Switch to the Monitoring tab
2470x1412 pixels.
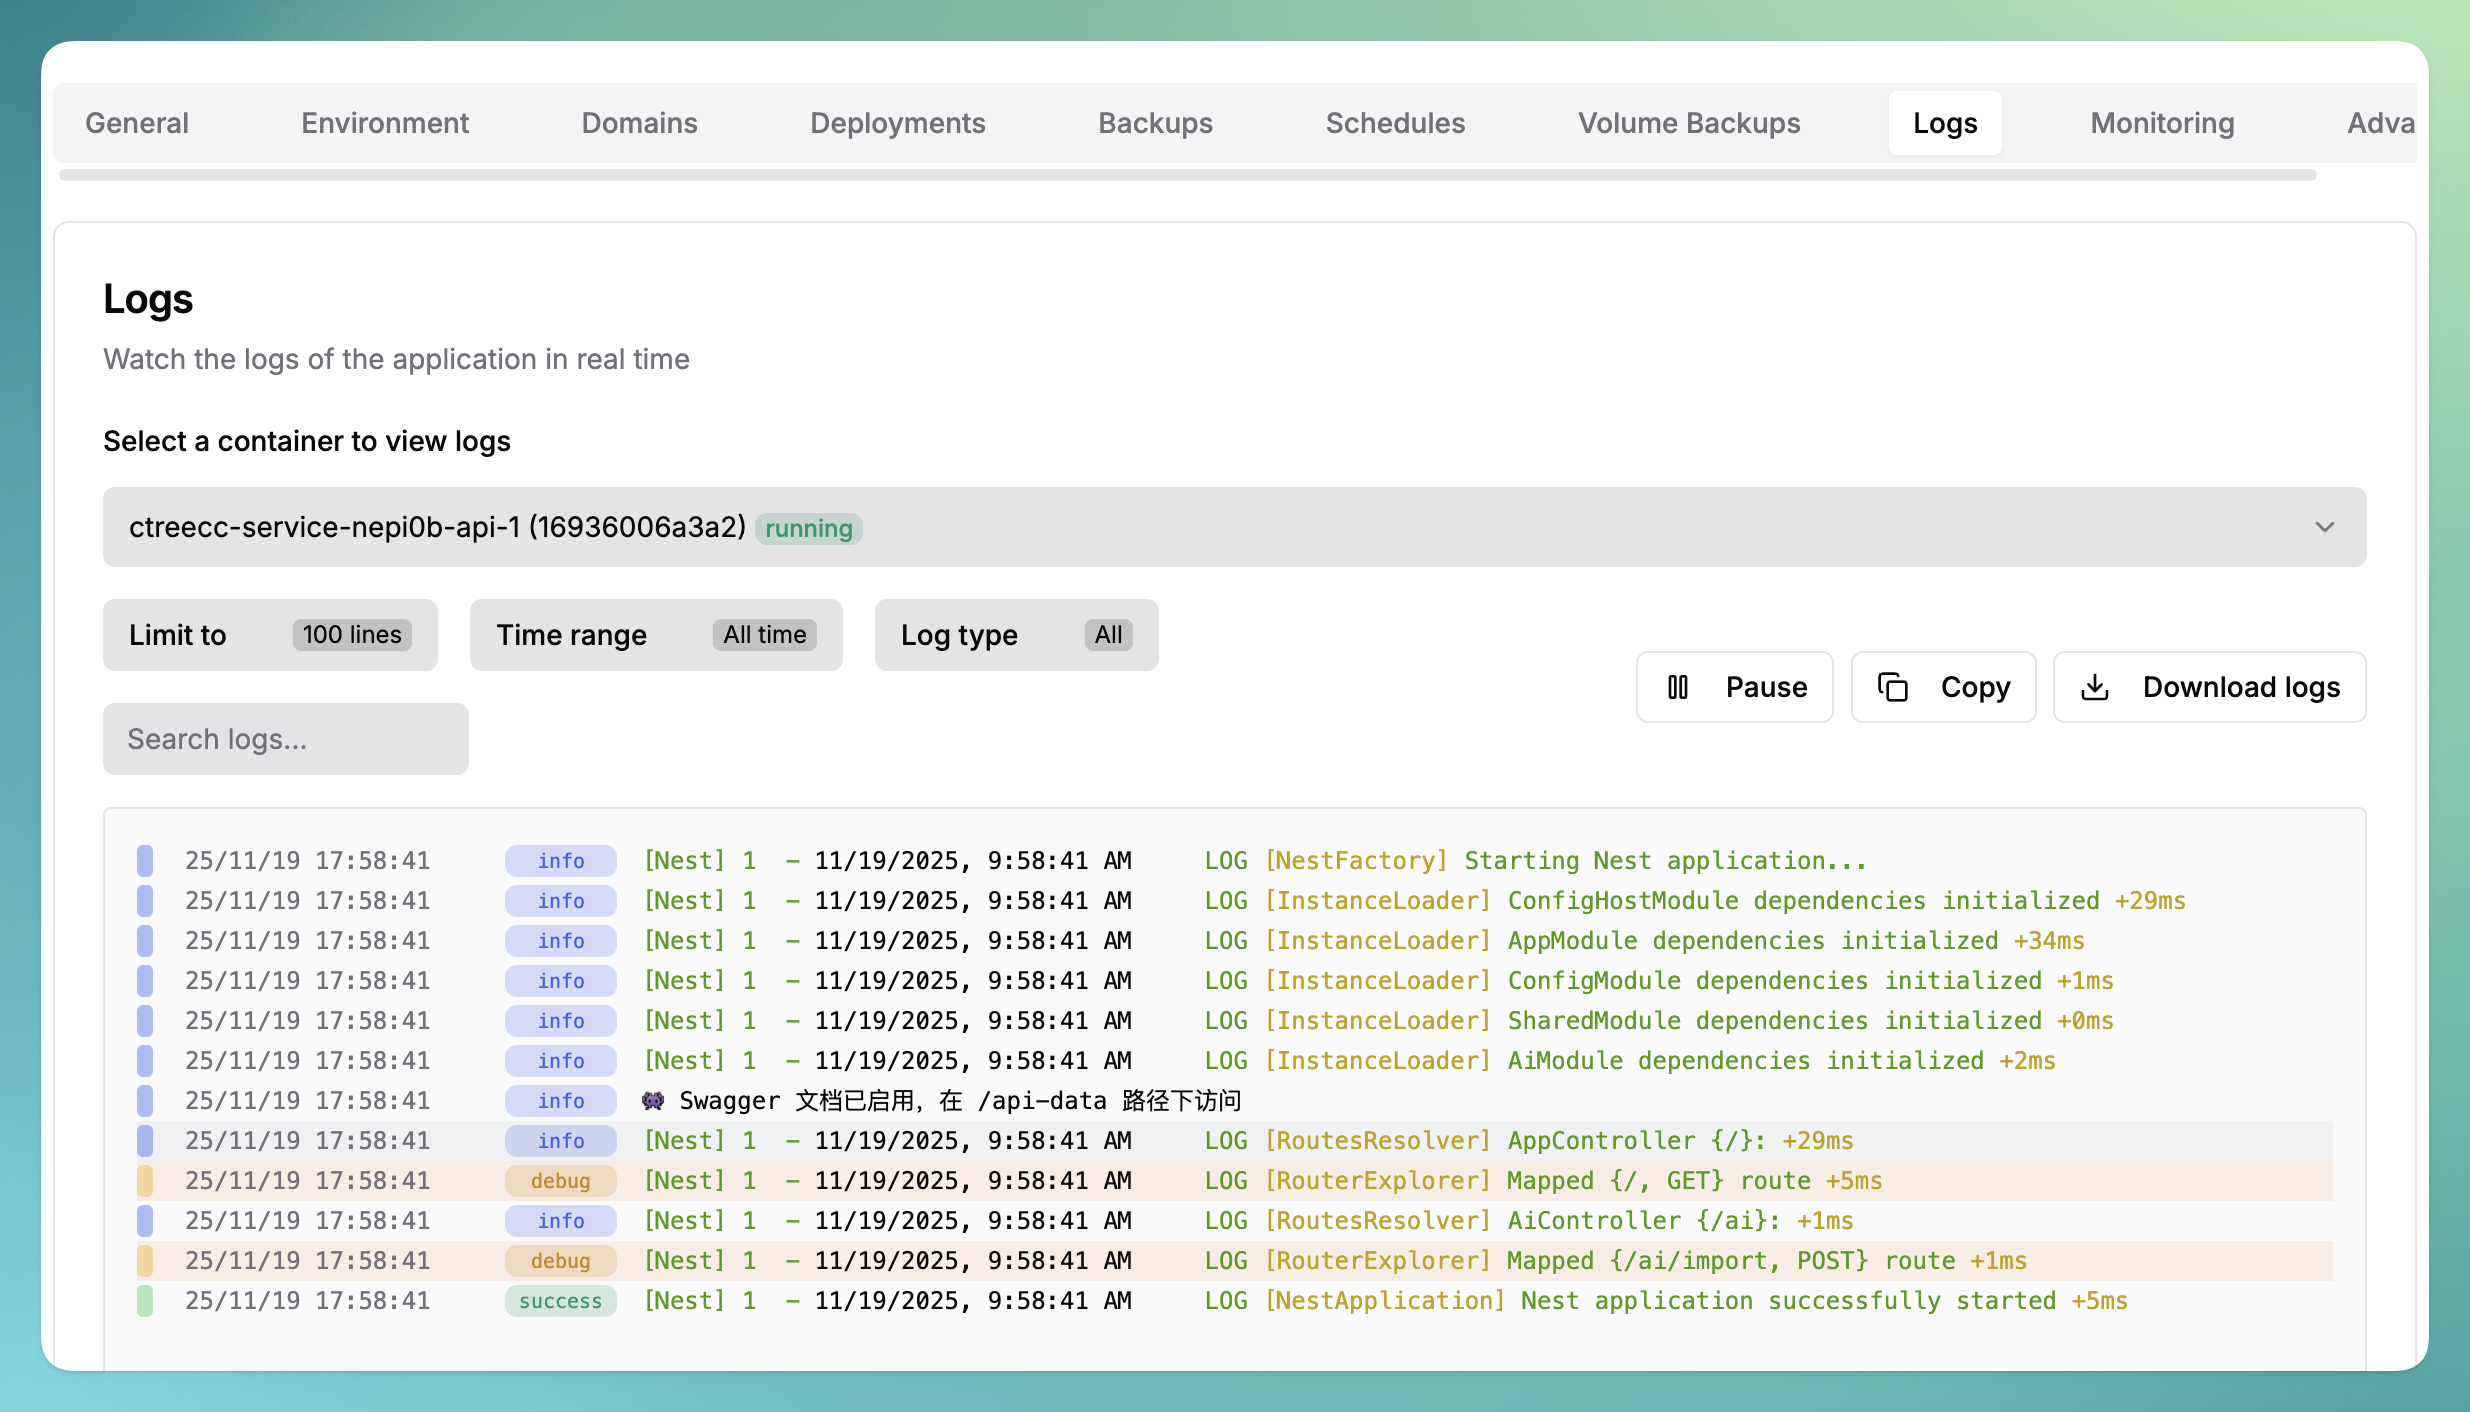click(x=2162, y=123)
